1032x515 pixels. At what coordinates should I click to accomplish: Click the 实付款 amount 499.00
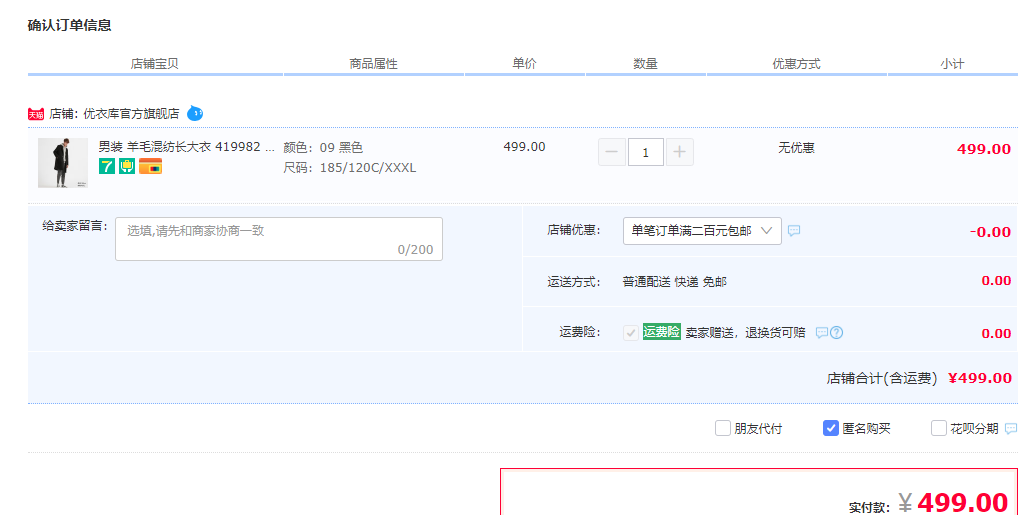(x=962, y=503)
